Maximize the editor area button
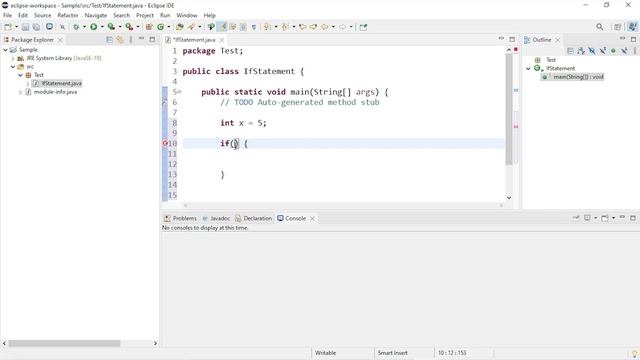This screenshot has height=360, width=640. pos(512,39)
